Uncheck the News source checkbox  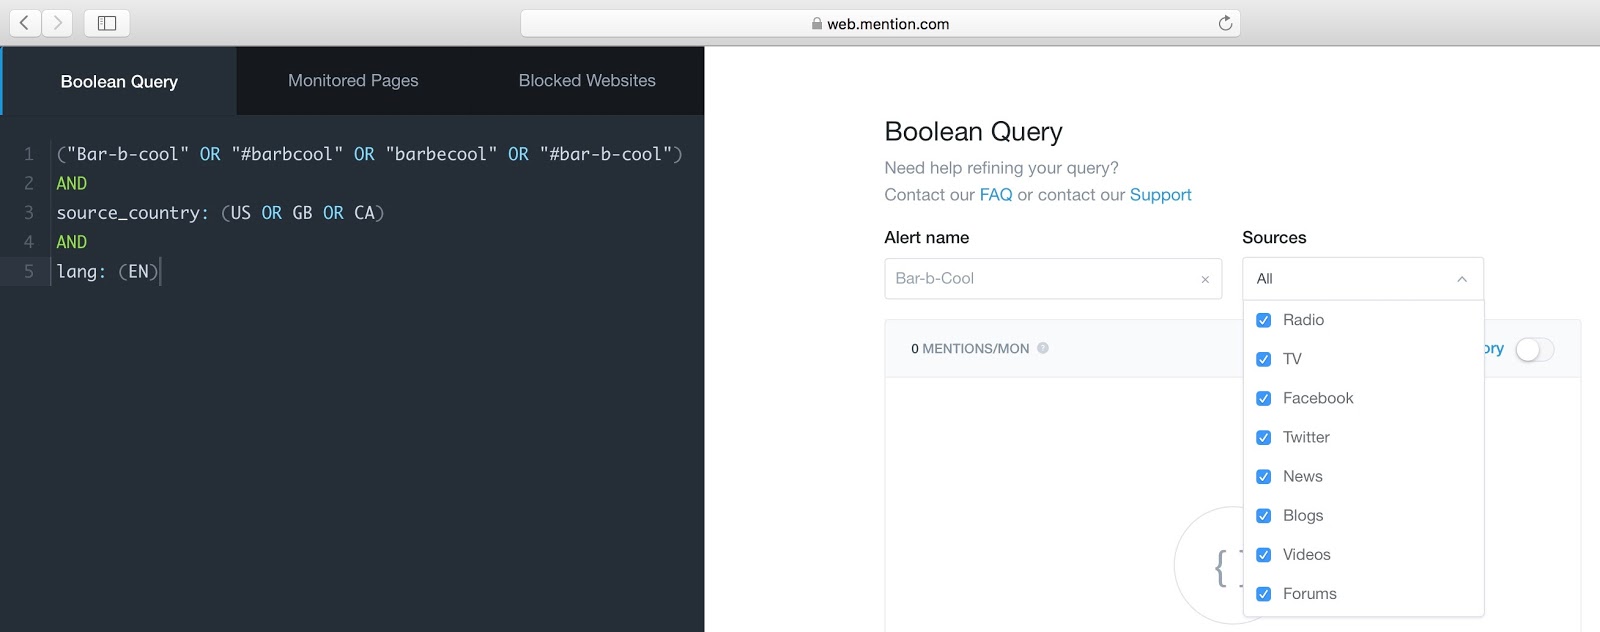click(x=1263, y=476)
